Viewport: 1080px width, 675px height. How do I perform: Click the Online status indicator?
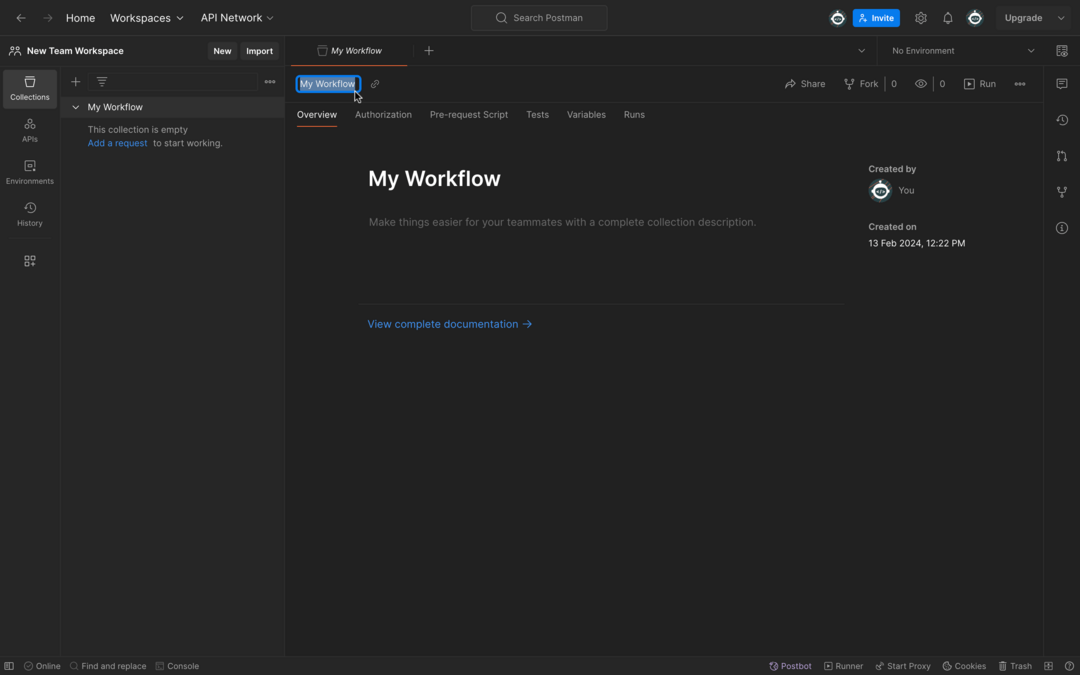pos(42,666)
